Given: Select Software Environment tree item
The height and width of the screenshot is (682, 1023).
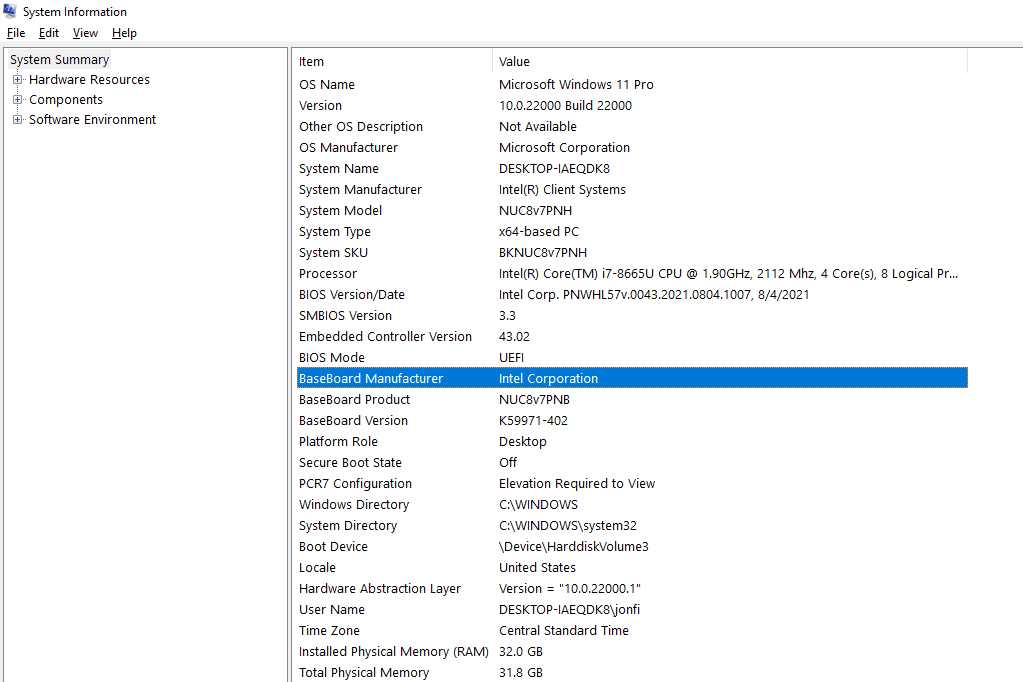Looking at the screenshot, I should click(93, 119).
